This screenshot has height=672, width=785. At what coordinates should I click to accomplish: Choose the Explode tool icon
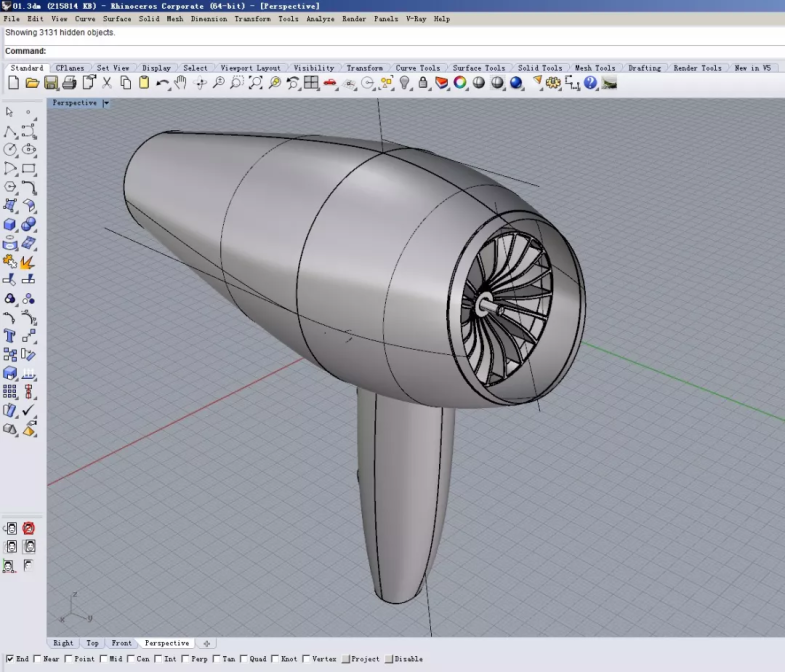tap(28, 262)
